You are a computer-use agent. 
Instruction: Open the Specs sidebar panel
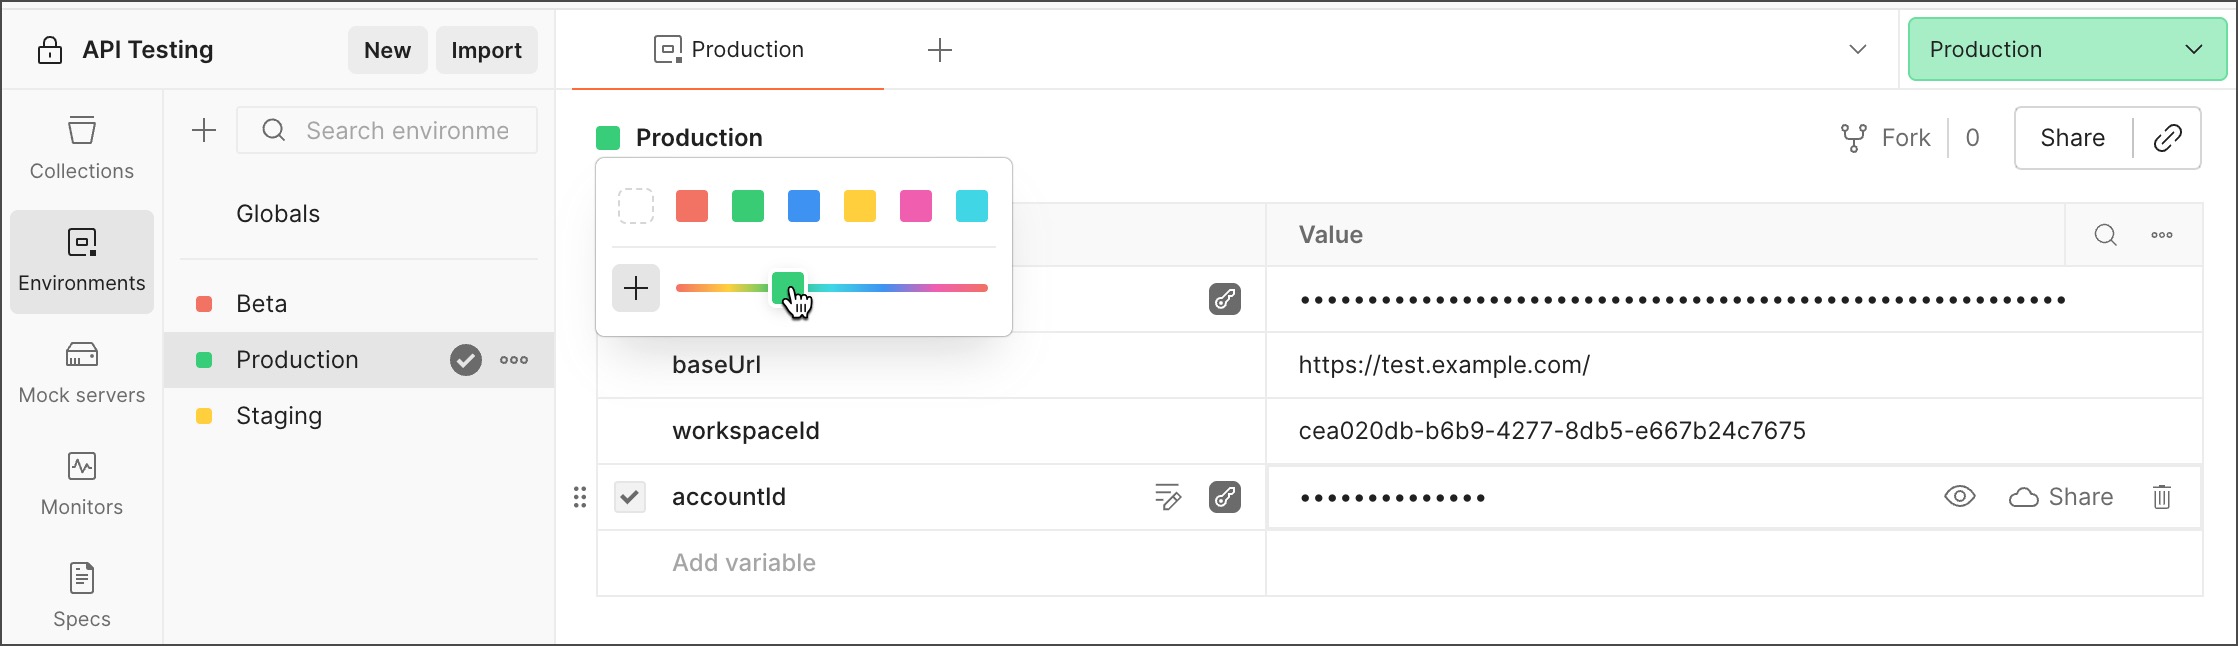pos(81,593)
